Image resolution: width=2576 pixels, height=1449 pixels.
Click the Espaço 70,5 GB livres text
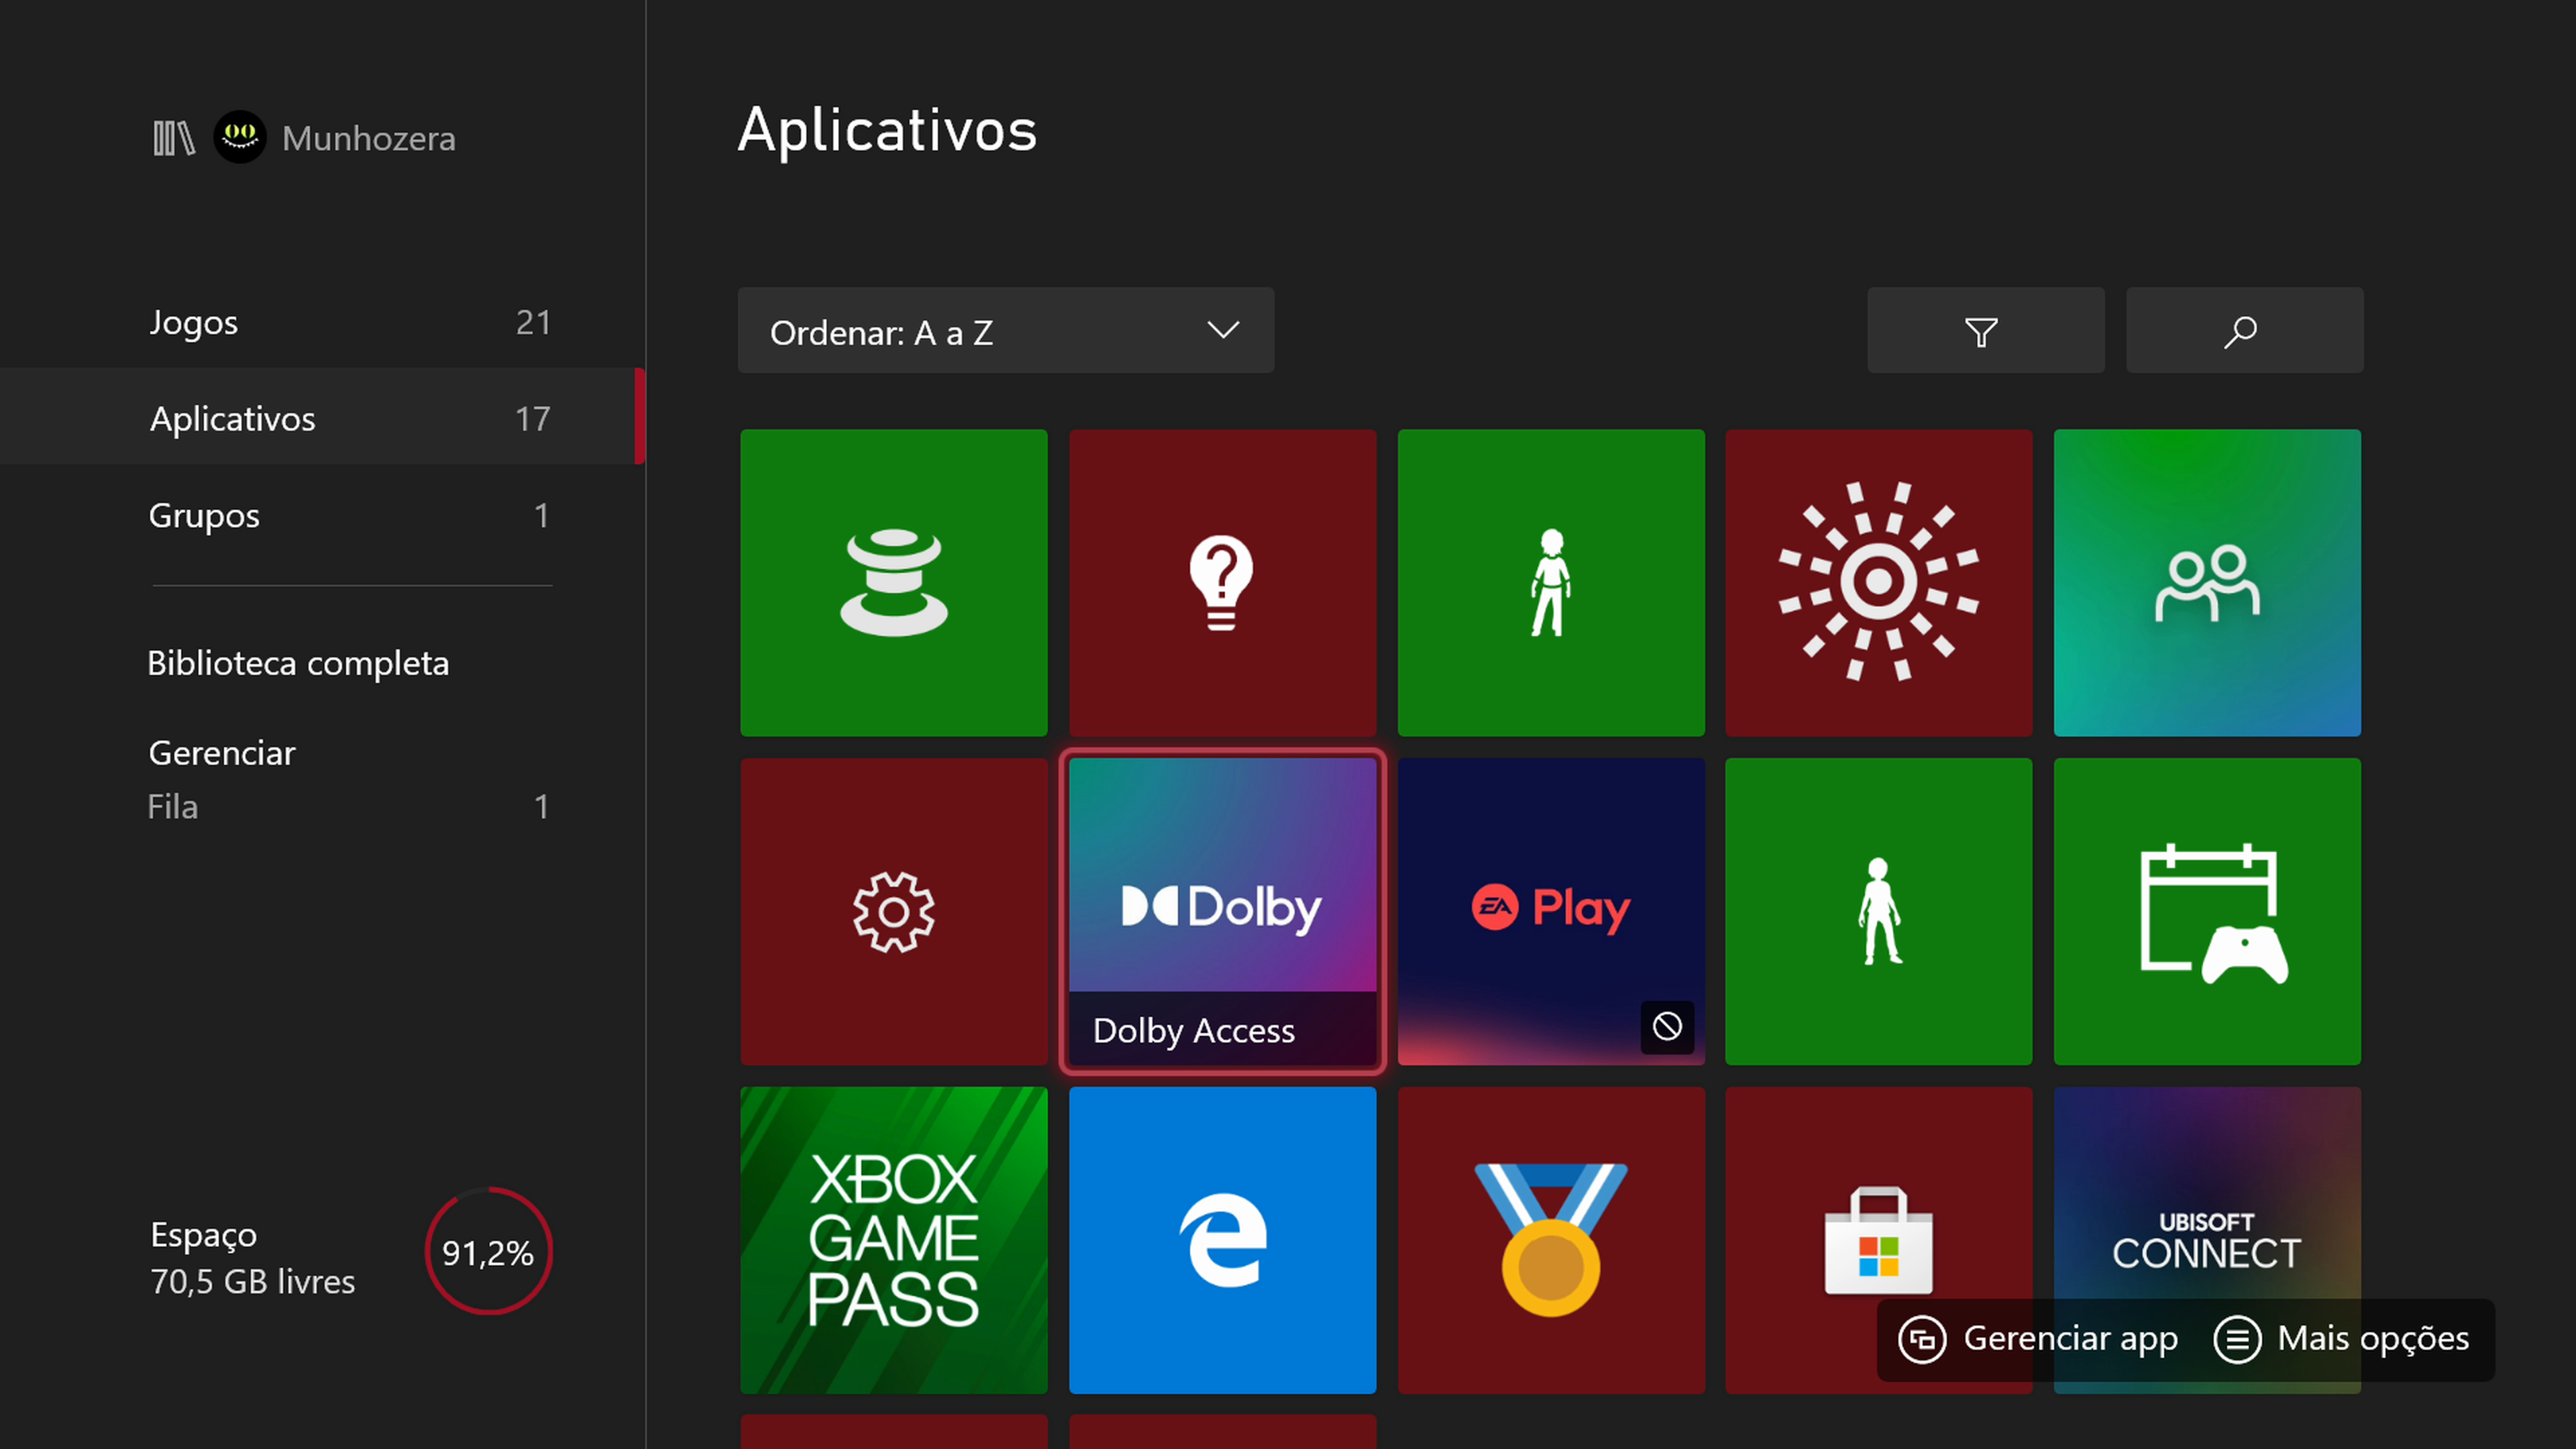(252, 1258)
